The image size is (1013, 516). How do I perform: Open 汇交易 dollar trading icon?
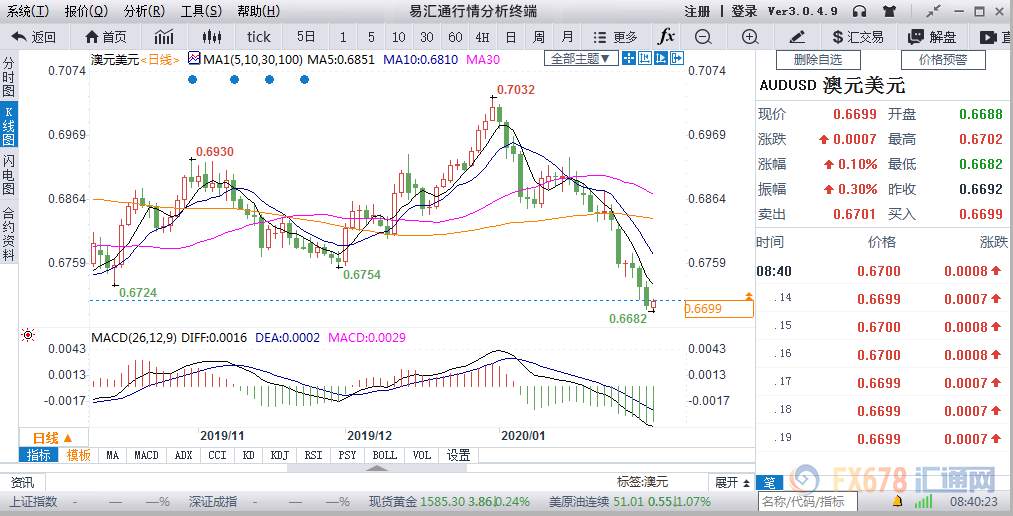pyautogui.click(x=858, y=37)
